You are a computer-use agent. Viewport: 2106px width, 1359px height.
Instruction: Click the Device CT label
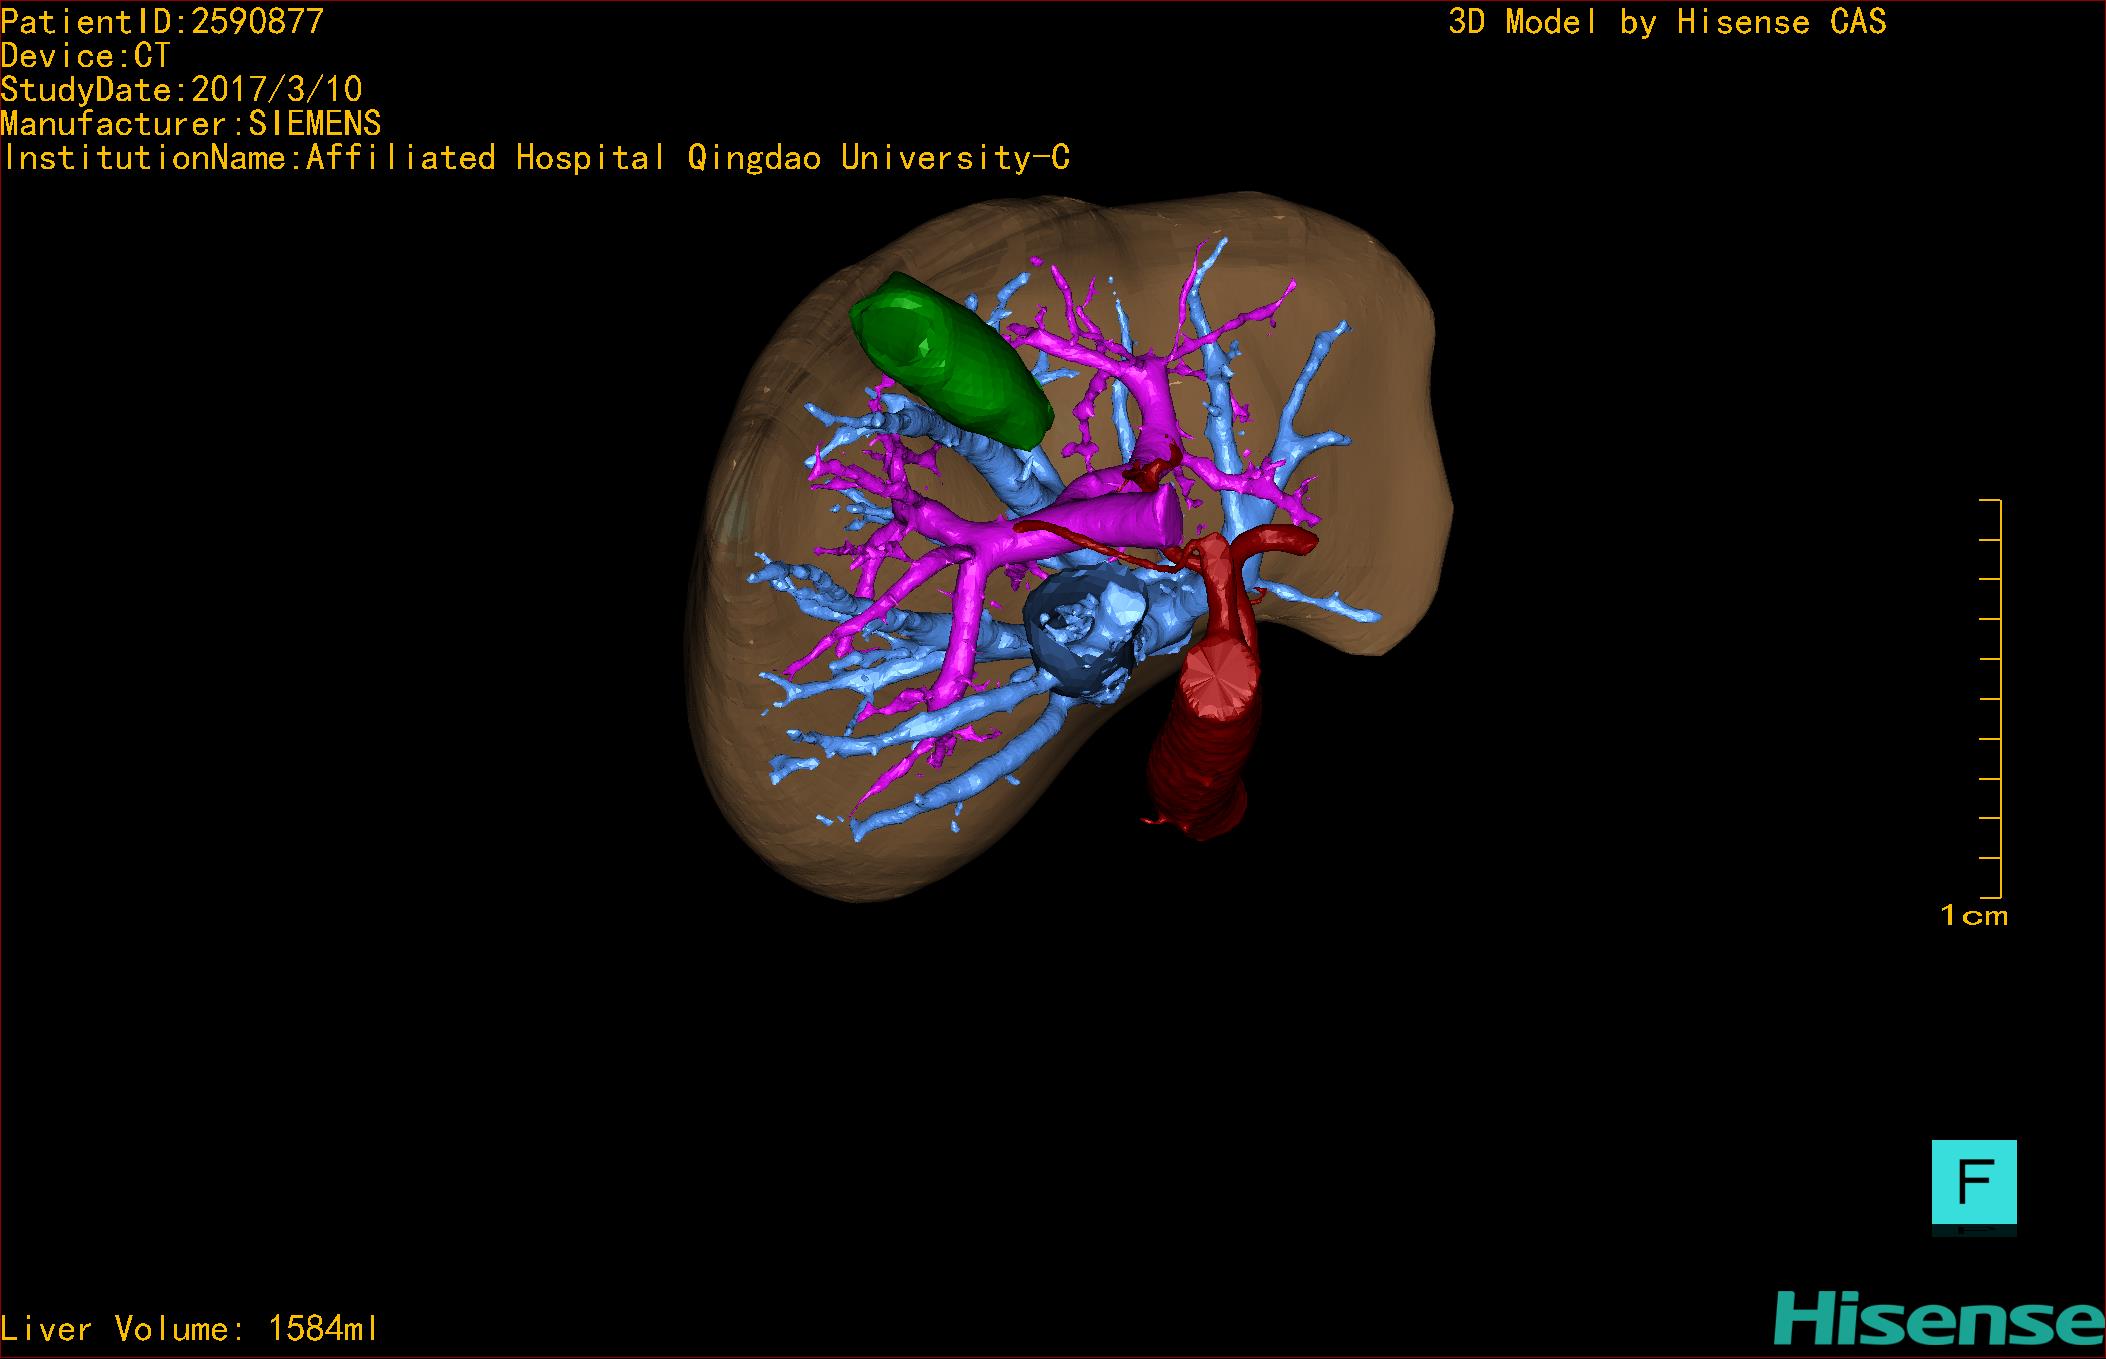(86, 56)
